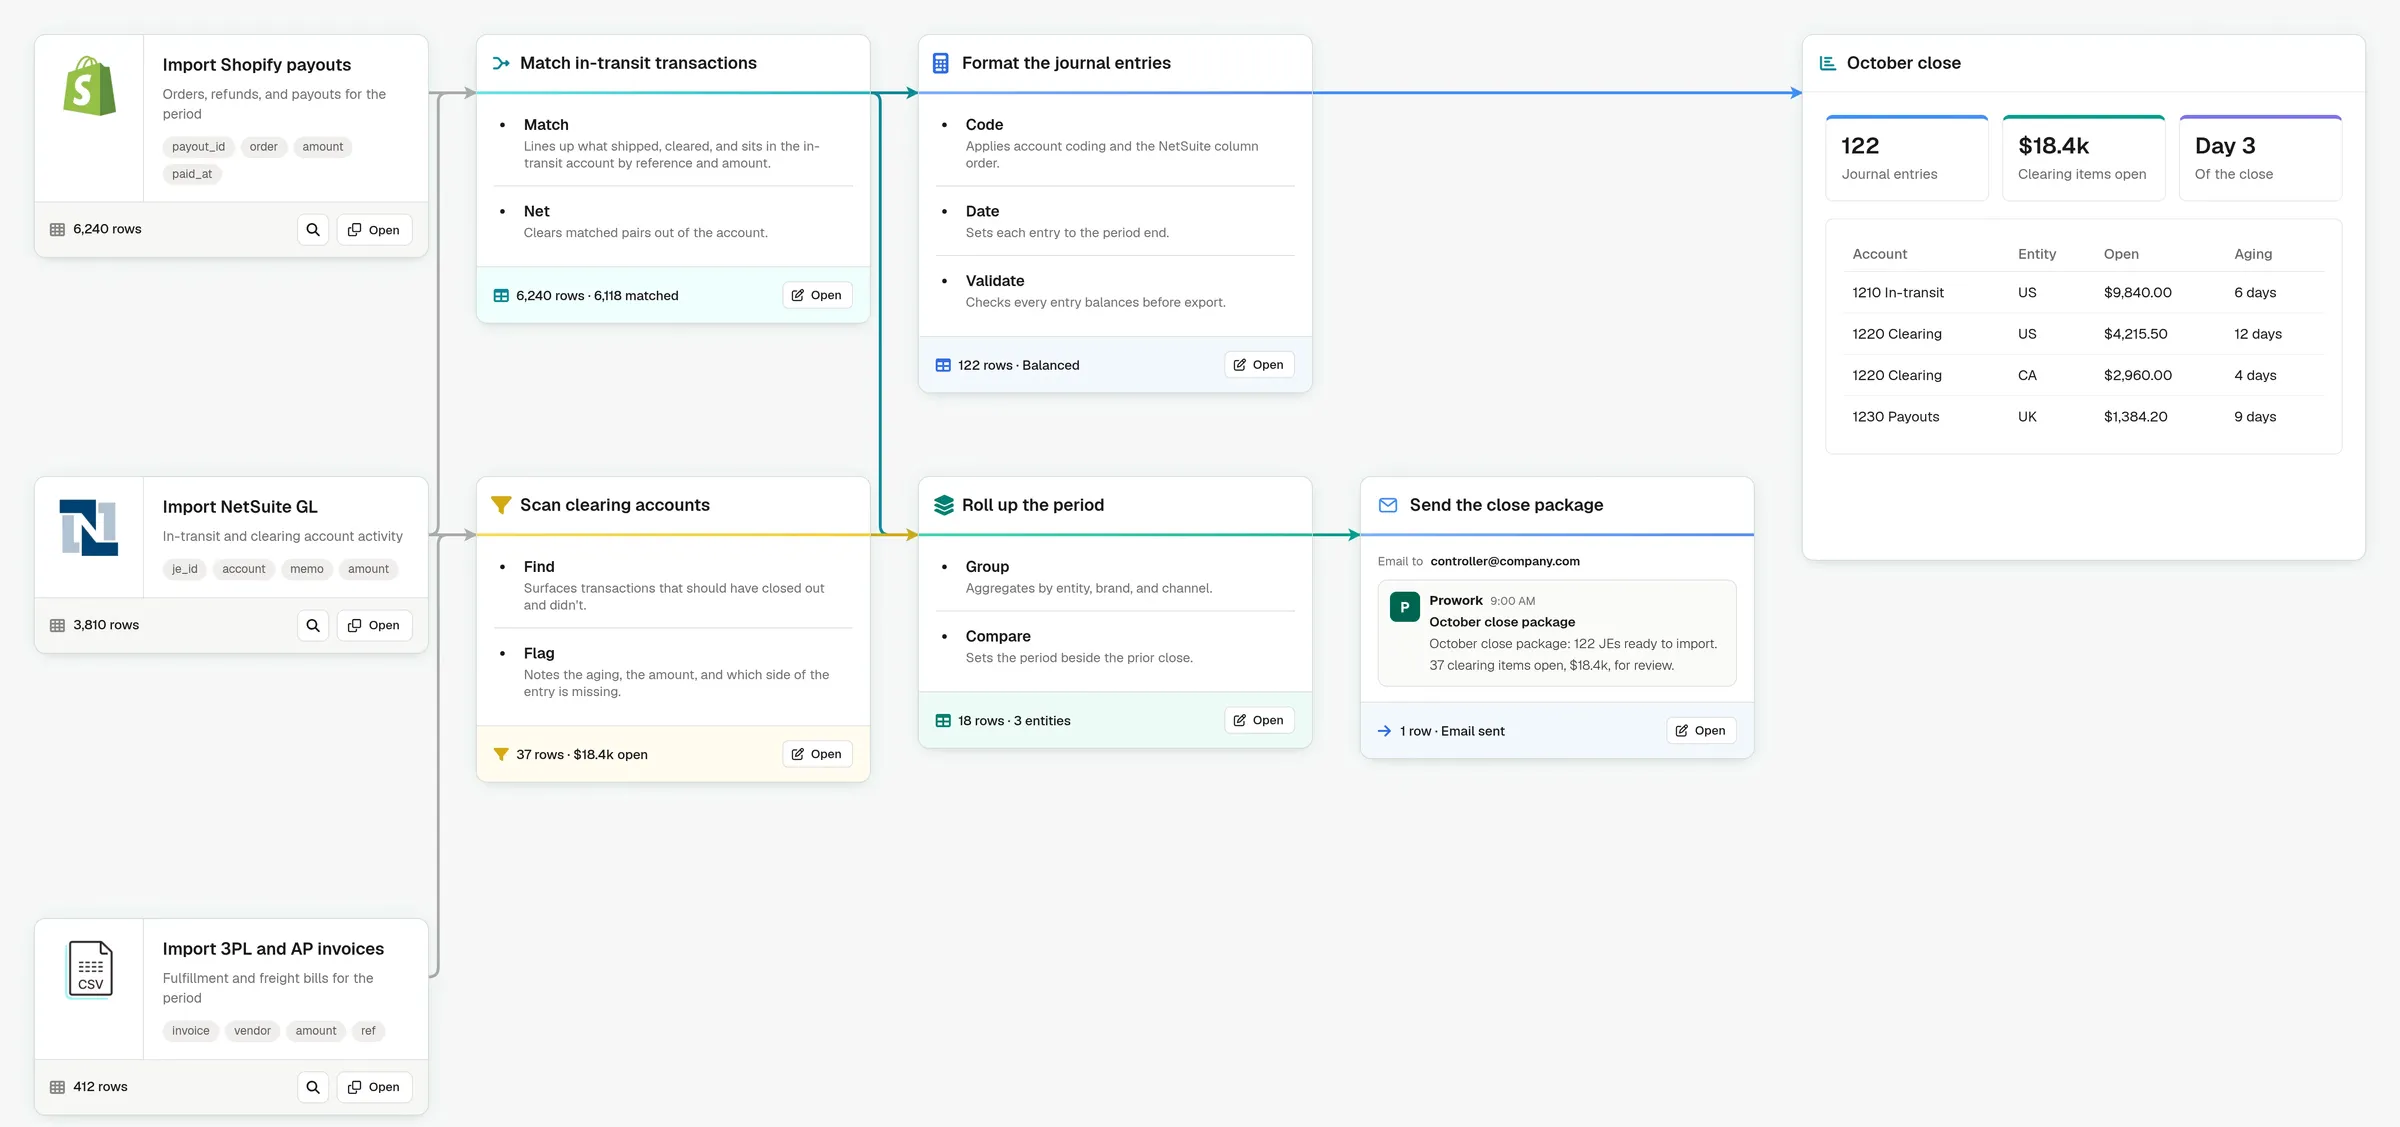Click the table icon beside 122 rows · Balanced
This screenshot has width=2400, height=1127.
943,365
